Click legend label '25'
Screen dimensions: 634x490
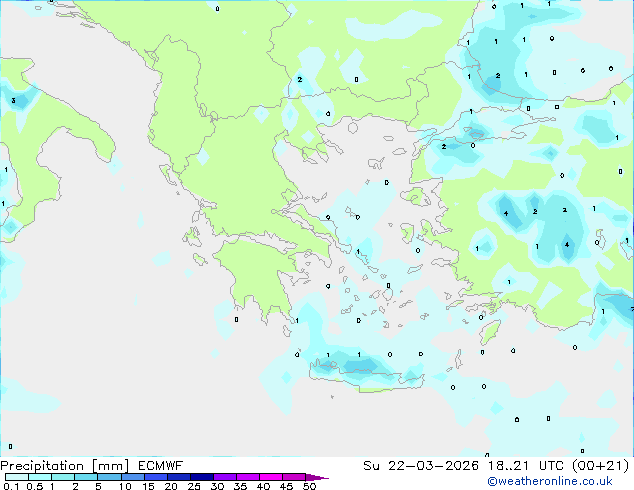click(x=194, y=486)
